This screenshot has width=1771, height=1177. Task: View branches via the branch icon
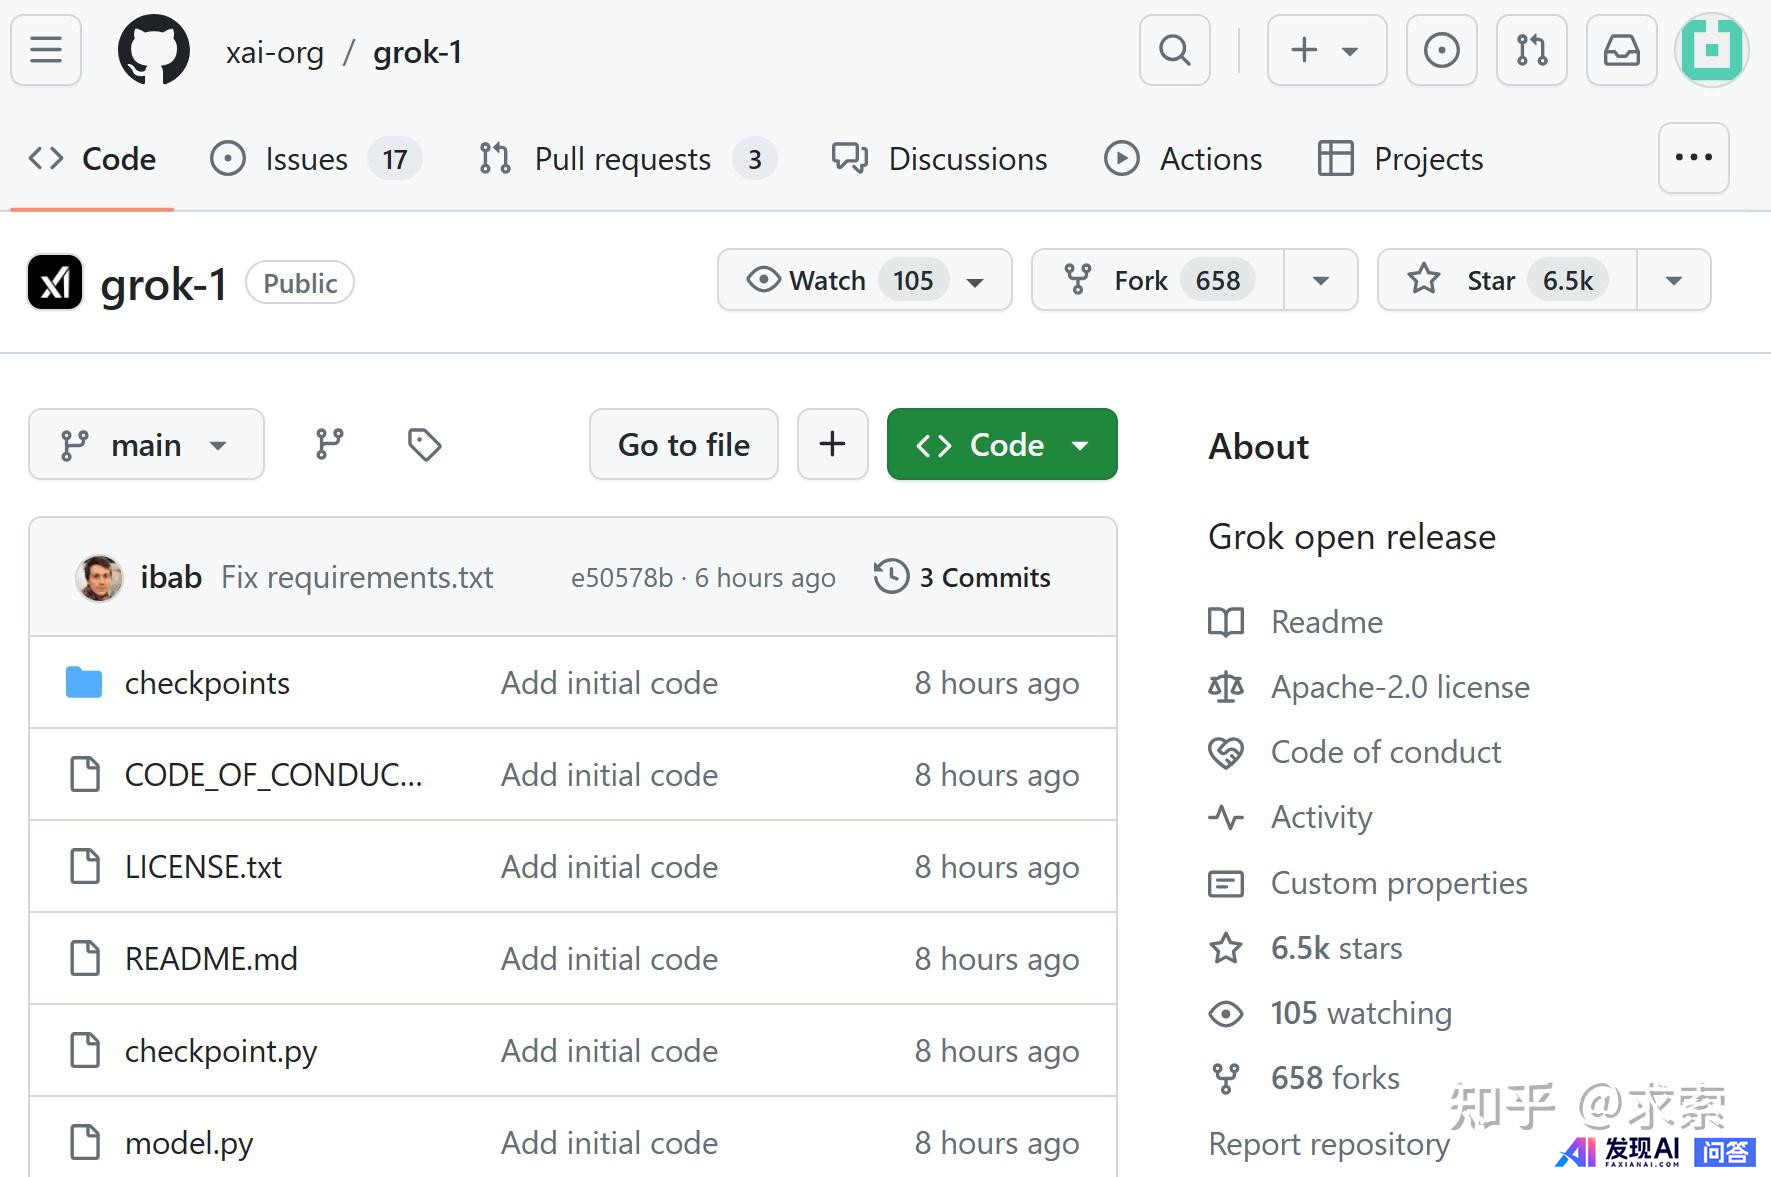point(329,444)
